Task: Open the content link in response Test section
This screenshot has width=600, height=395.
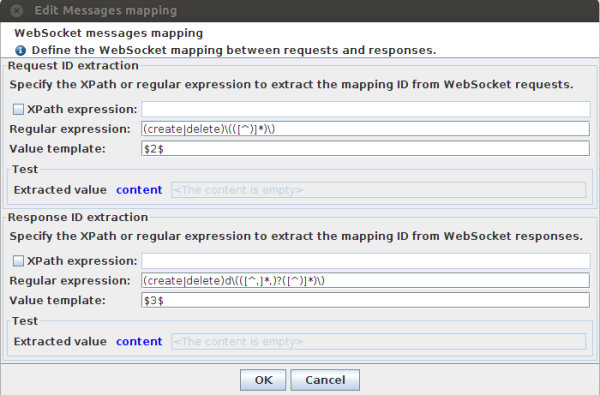Action: [139, 341]
